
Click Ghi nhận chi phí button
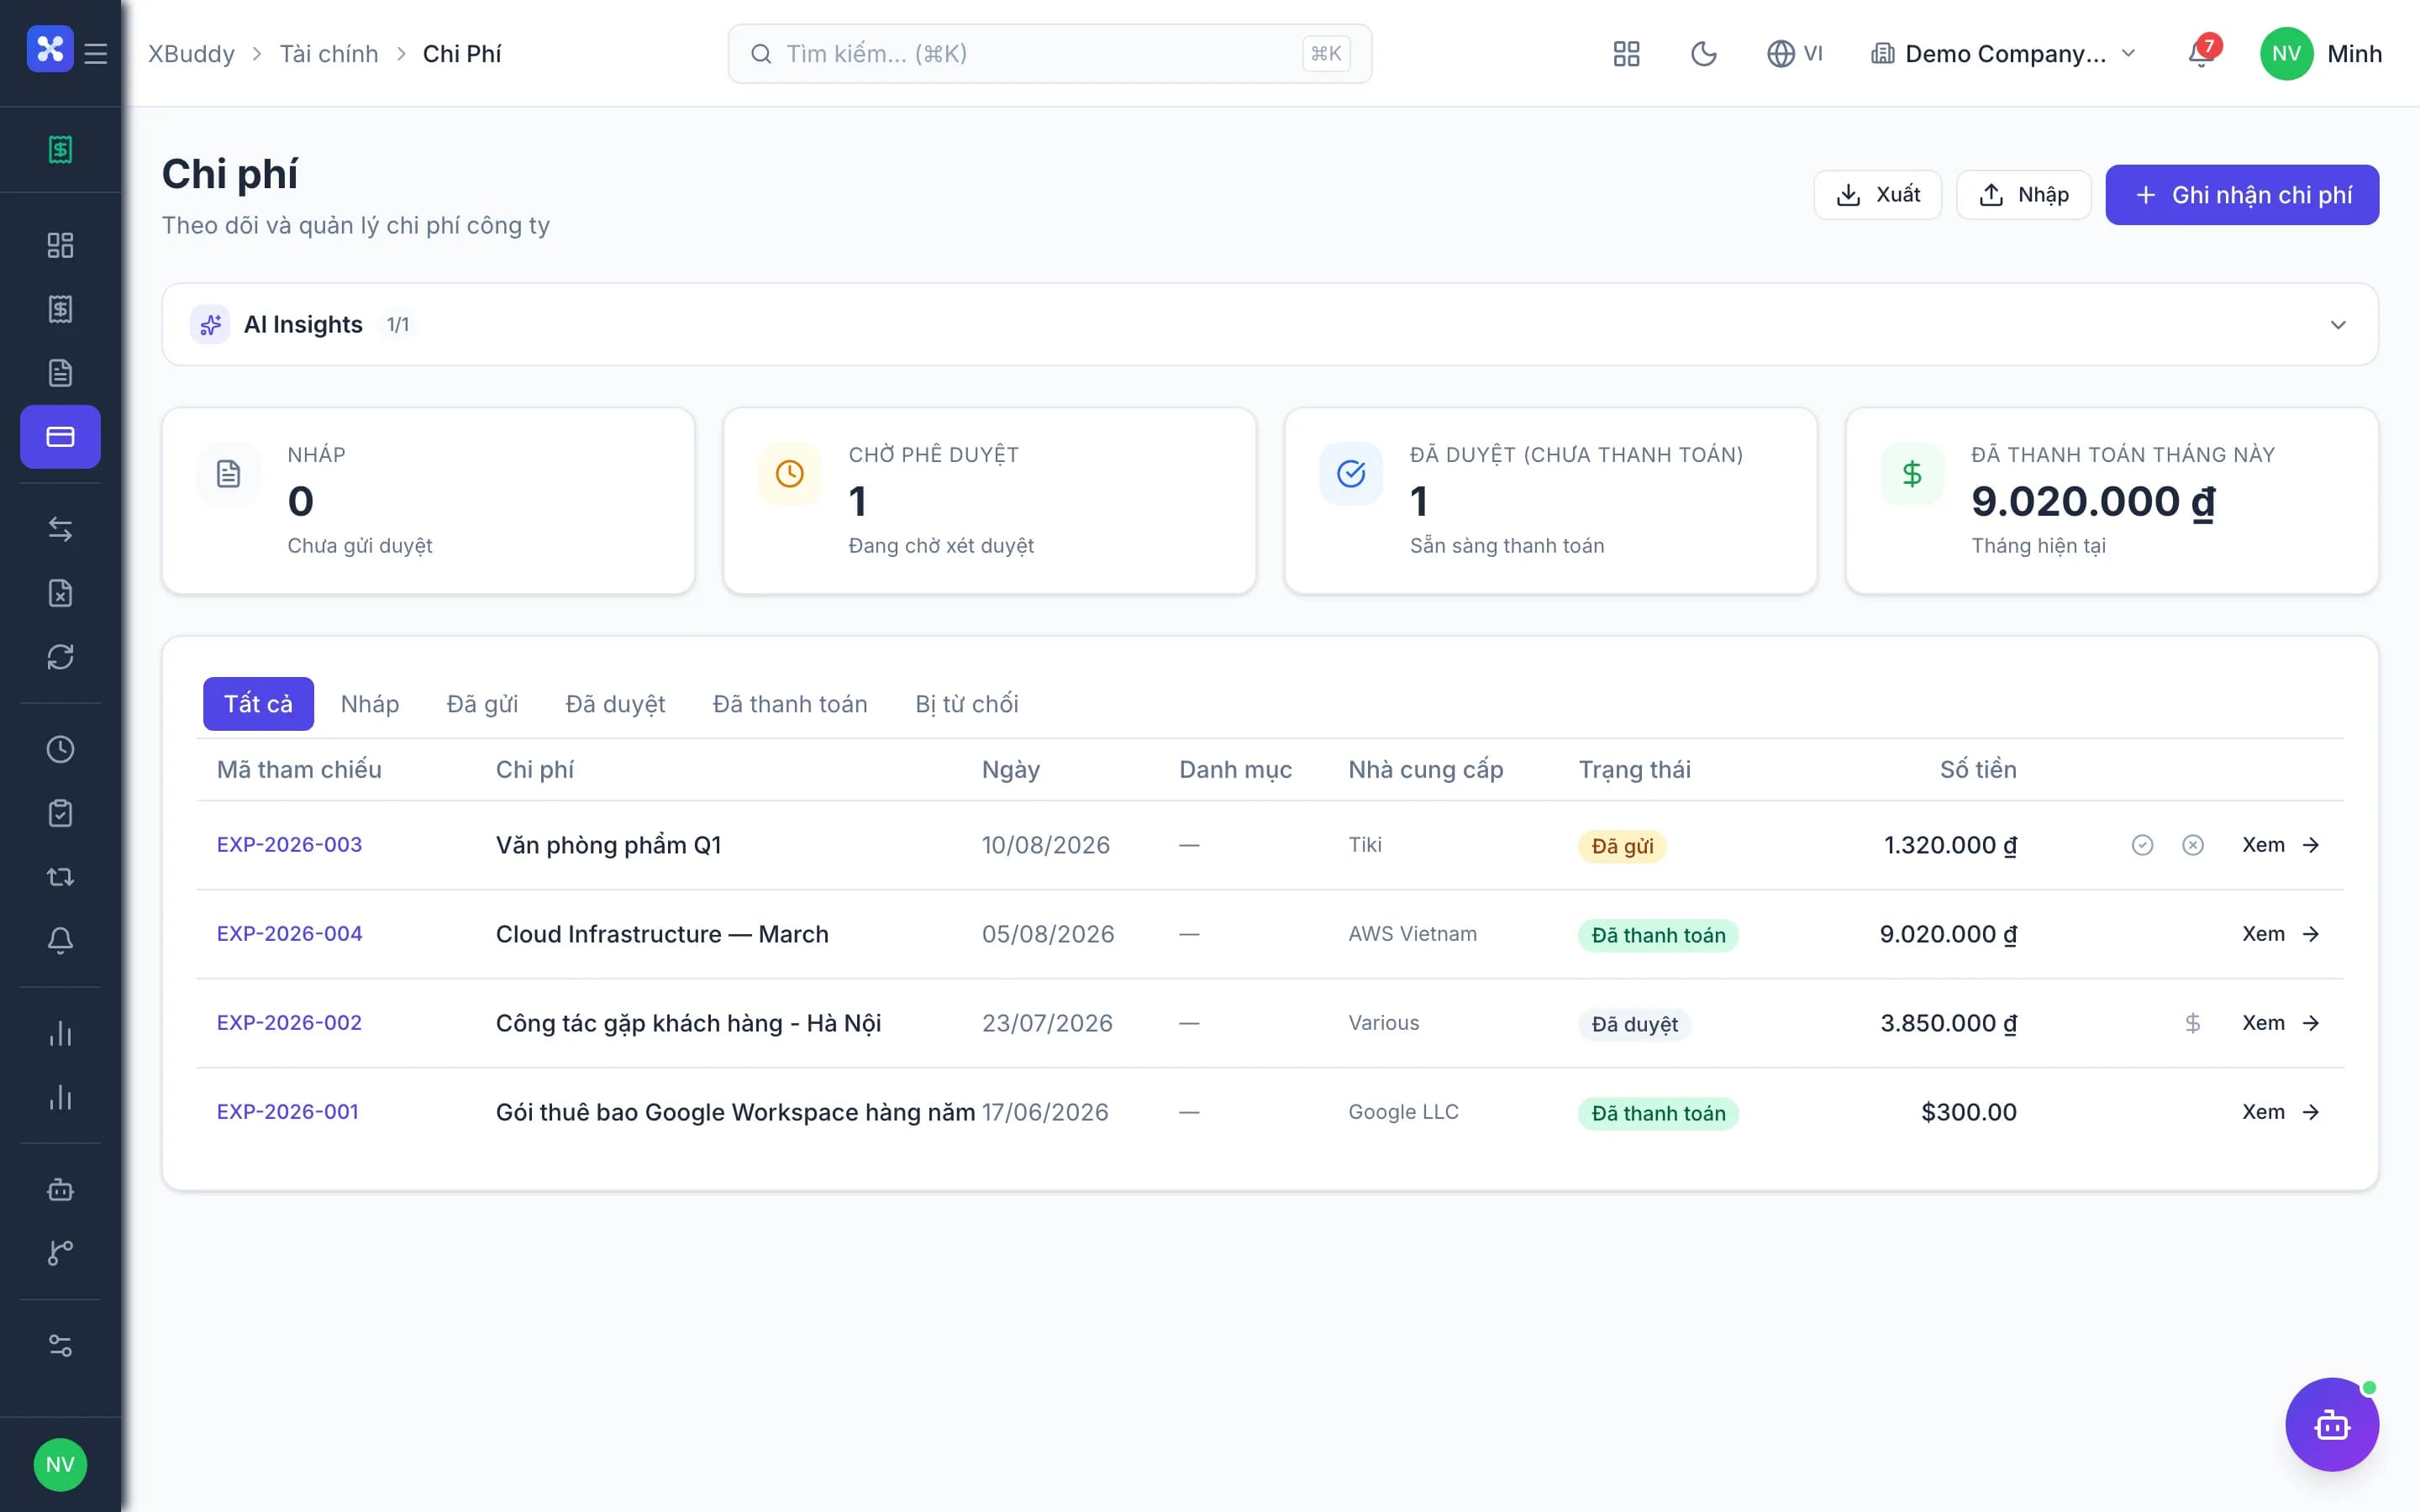(2242, 195)
